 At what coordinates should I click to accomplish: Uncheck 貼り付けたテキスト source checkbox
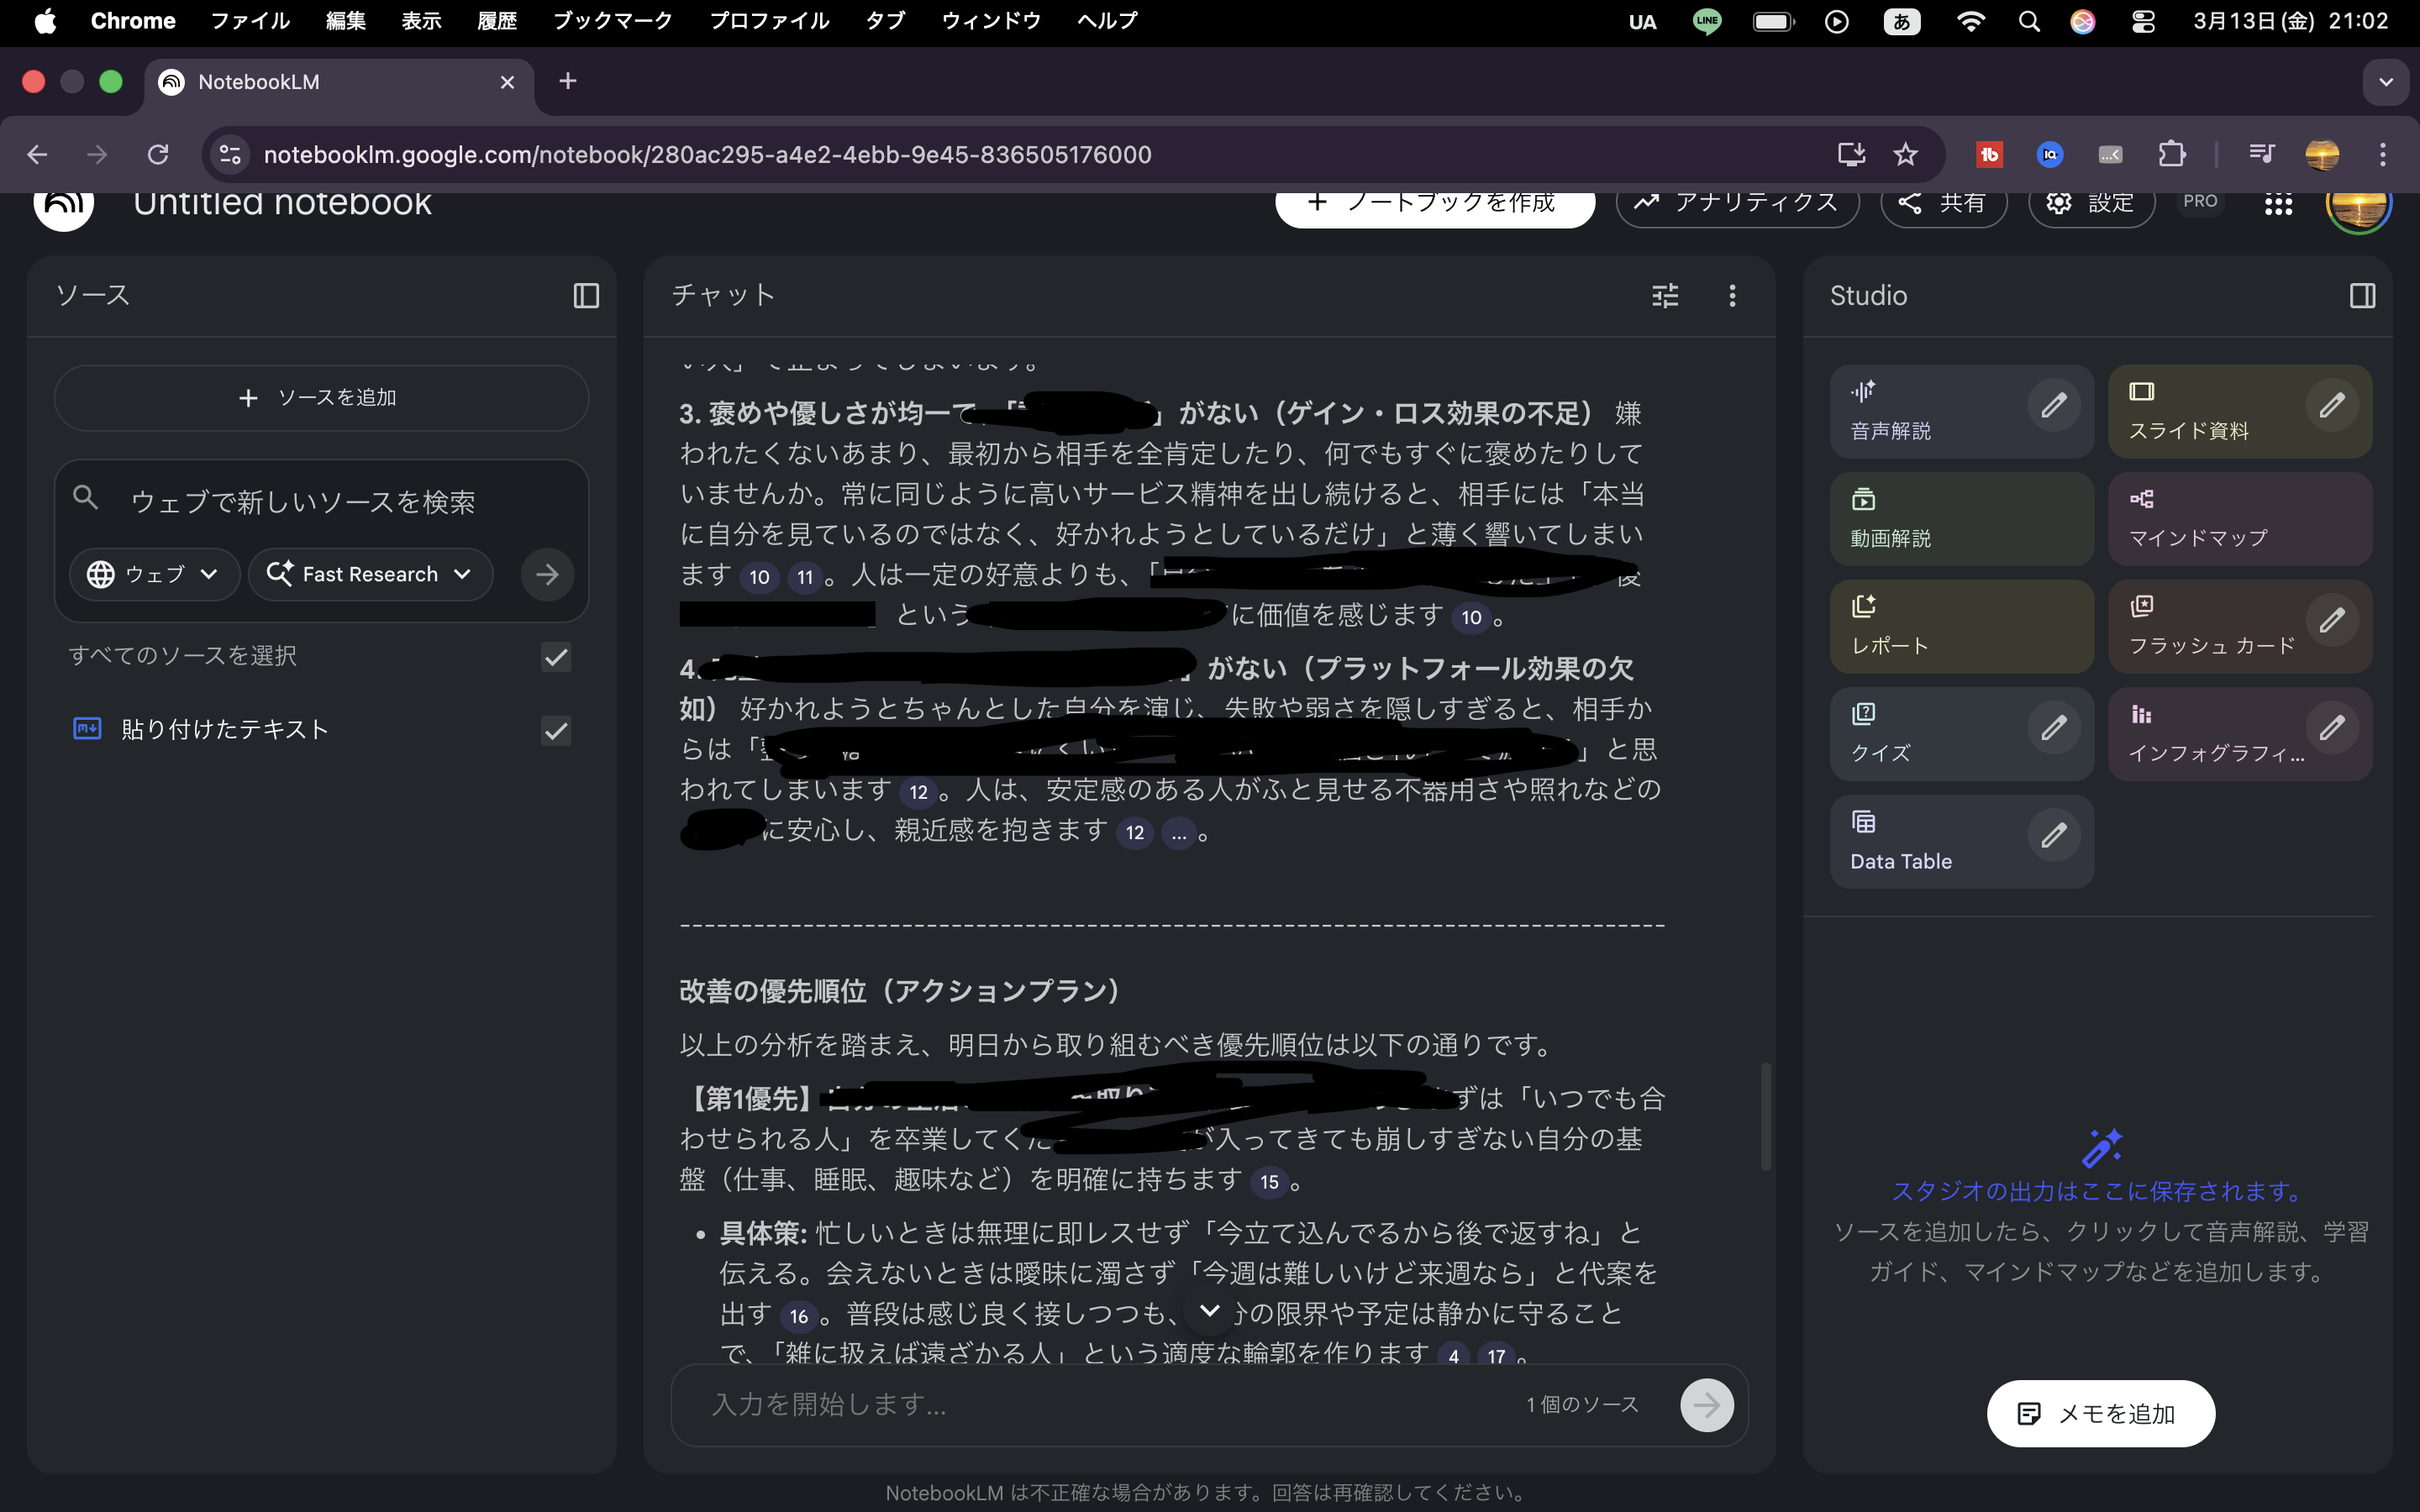coord(556,731)
